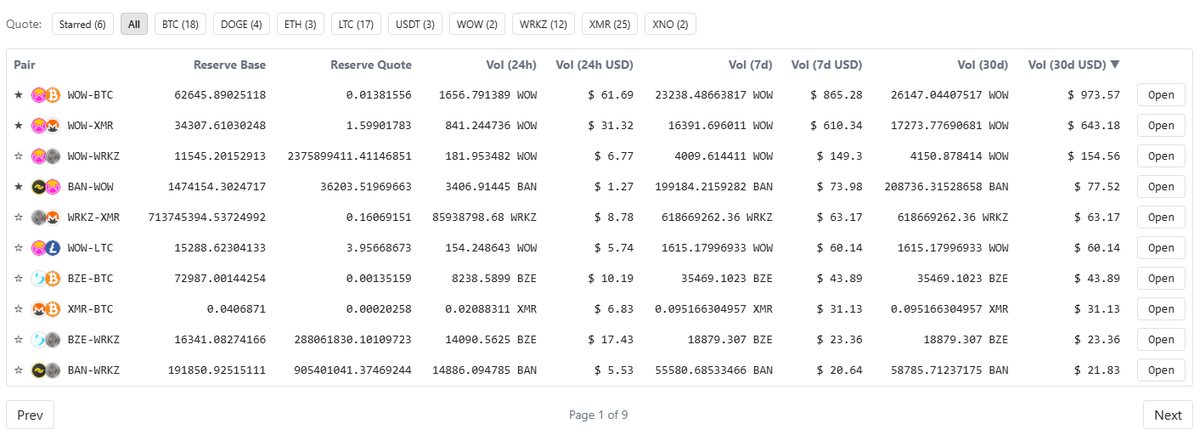The height and width of the screenshot is (435, 1200).
Task: Filter pairs by WOW (2)
Action: [x=476, y=24]
